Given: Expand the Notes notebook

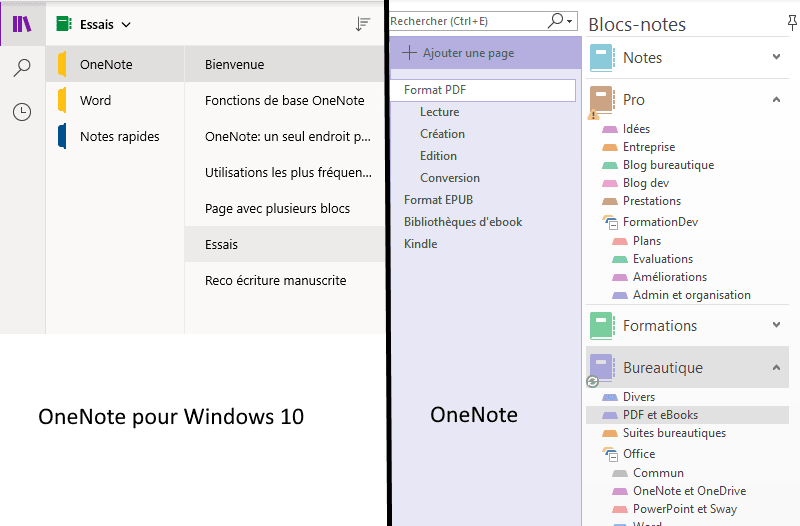Looking at the screenshot, I should coord(777,57).
